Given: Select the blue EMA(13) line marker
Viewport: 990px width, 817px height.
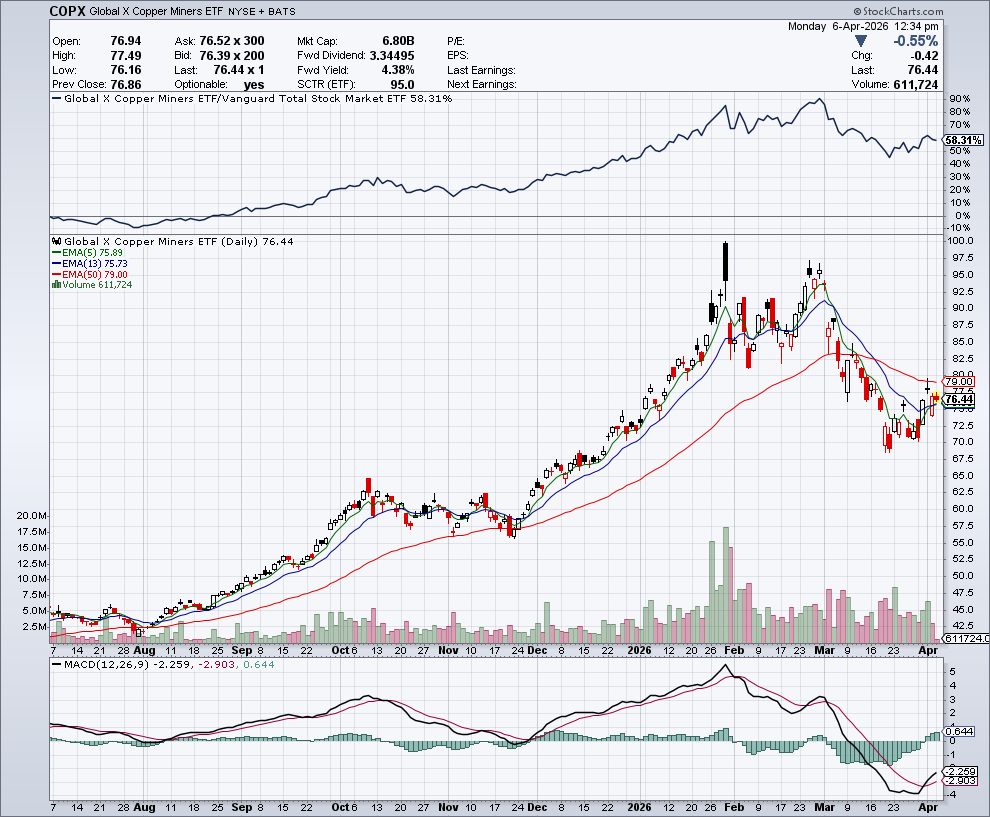Looking at the screenshot, I should (58, 263).
